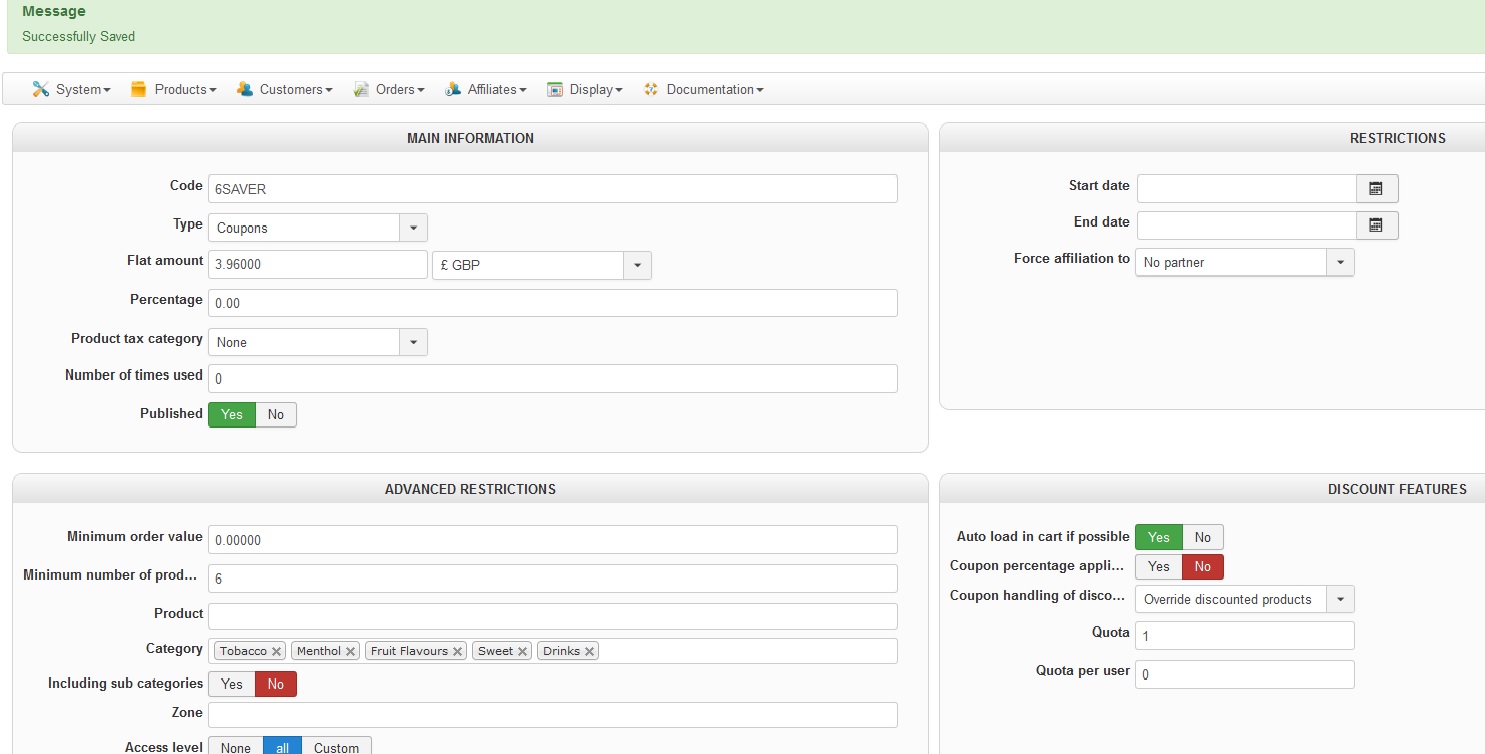Remove the Tobacco category tag

coord(277,651)
